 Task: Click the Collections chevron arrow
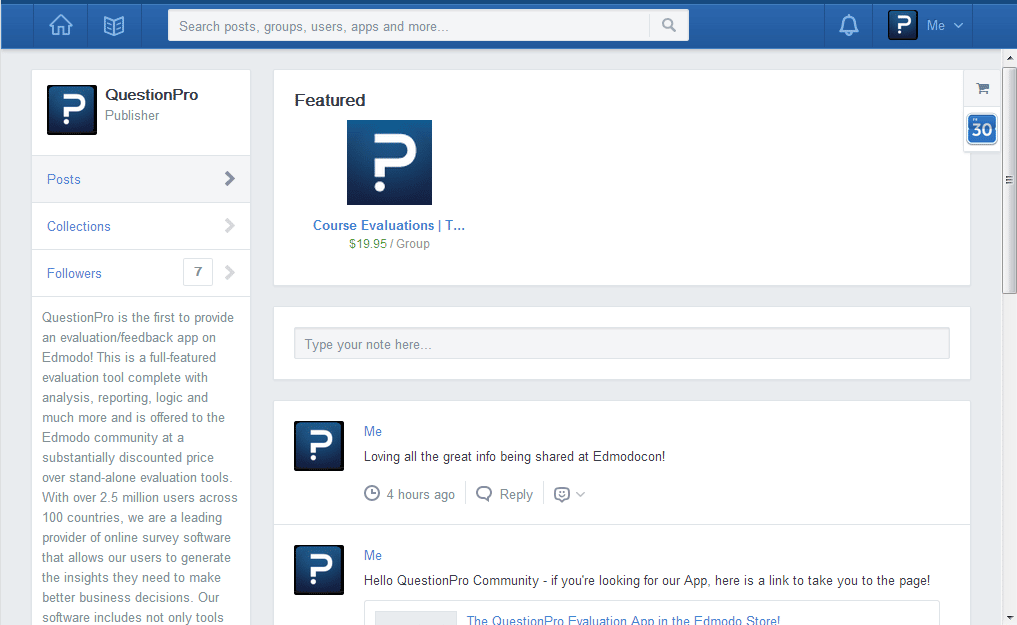230,226
